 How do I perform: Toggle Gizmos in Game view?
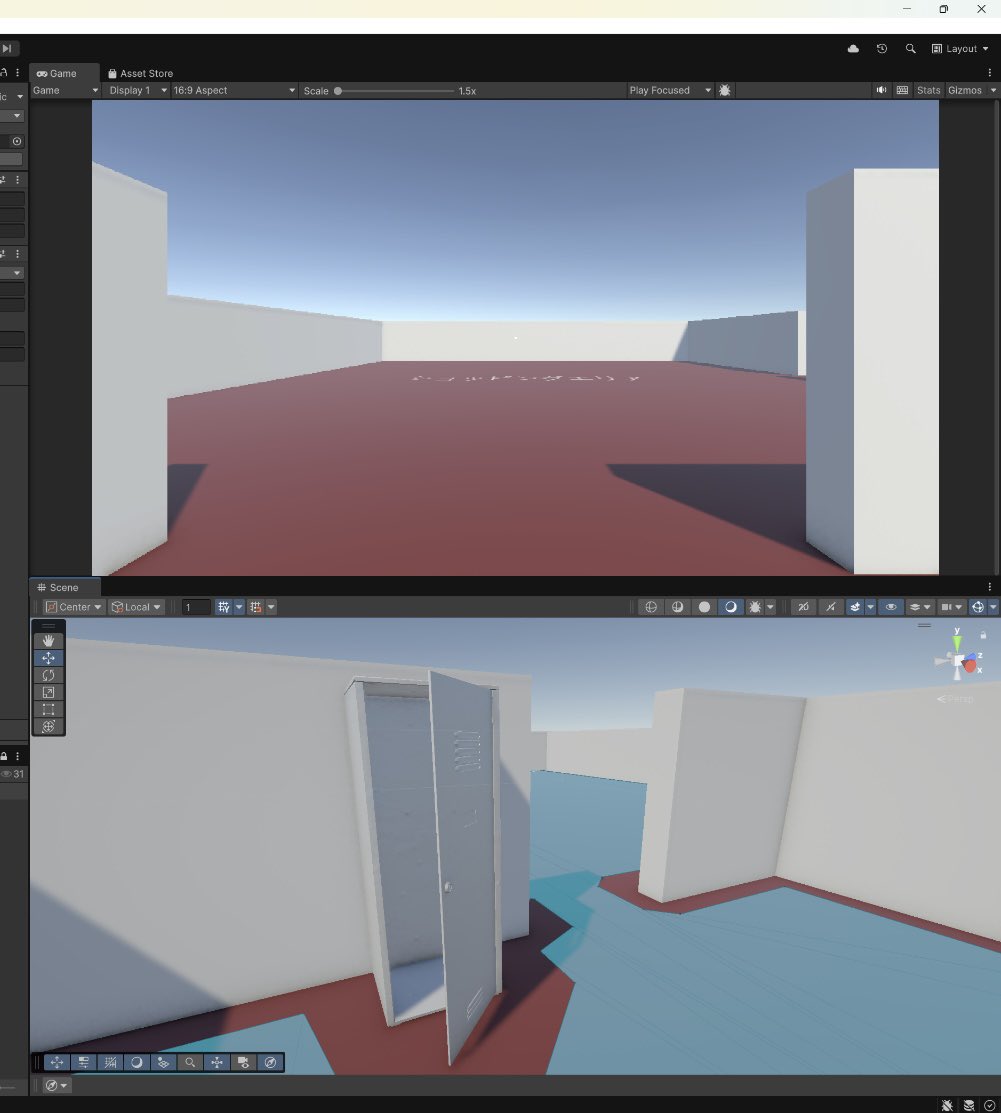click(x=965, y=90)
